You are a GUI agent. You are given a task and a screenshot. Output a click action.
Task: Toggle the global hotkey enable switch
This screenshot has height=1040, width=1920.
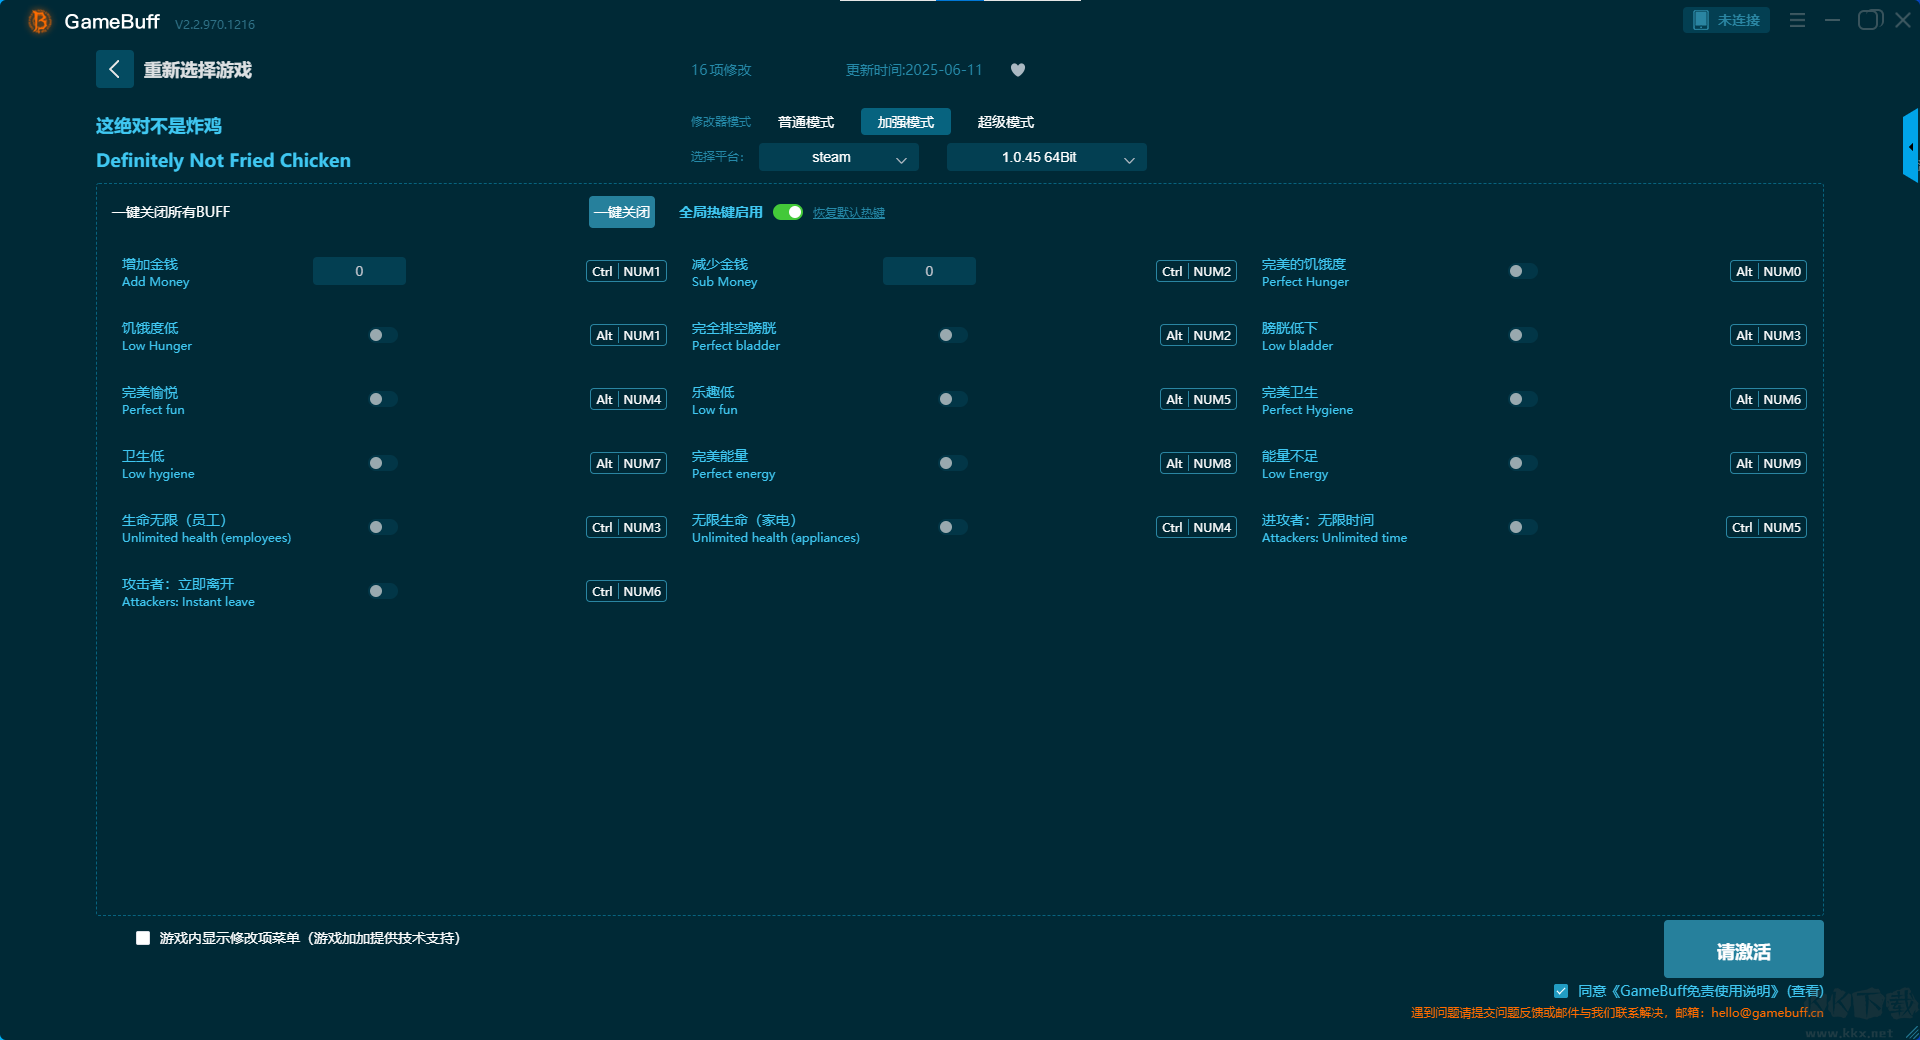788,212
